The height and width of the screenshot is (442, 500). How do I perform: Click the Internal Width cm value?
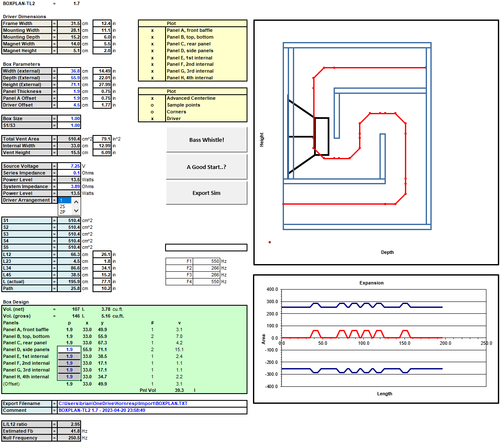tap(69, 146)
